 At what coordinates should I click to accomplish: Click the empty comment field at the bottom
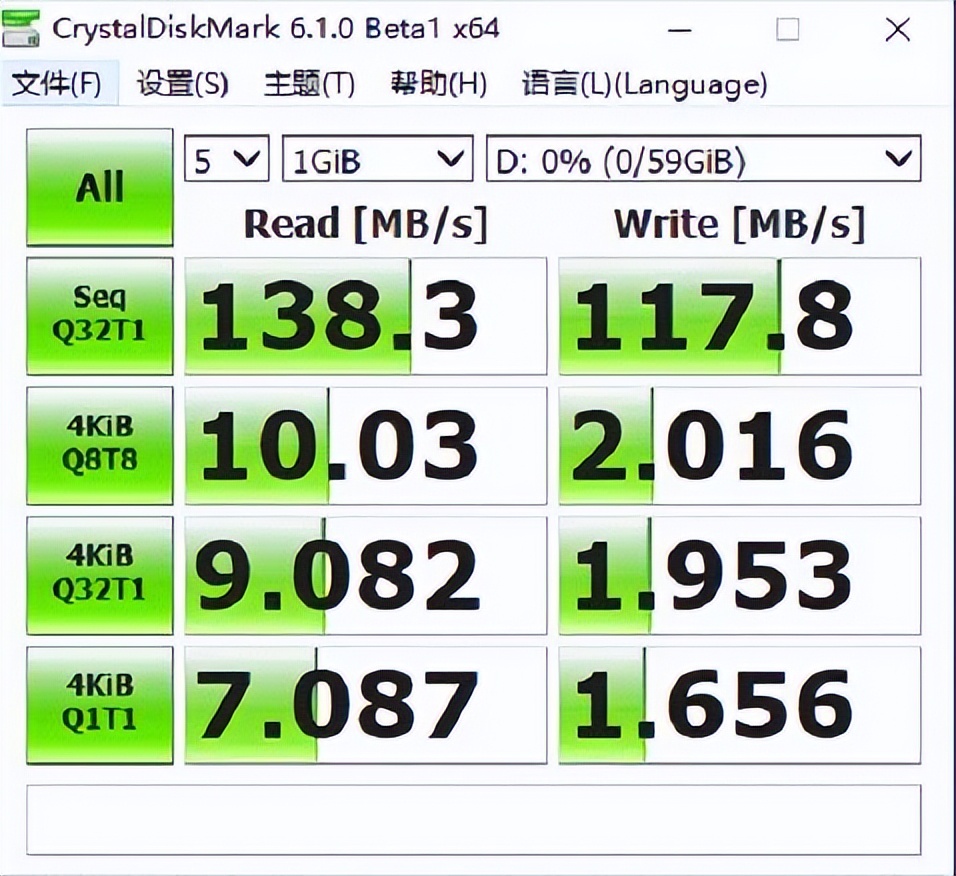[474, 820]
